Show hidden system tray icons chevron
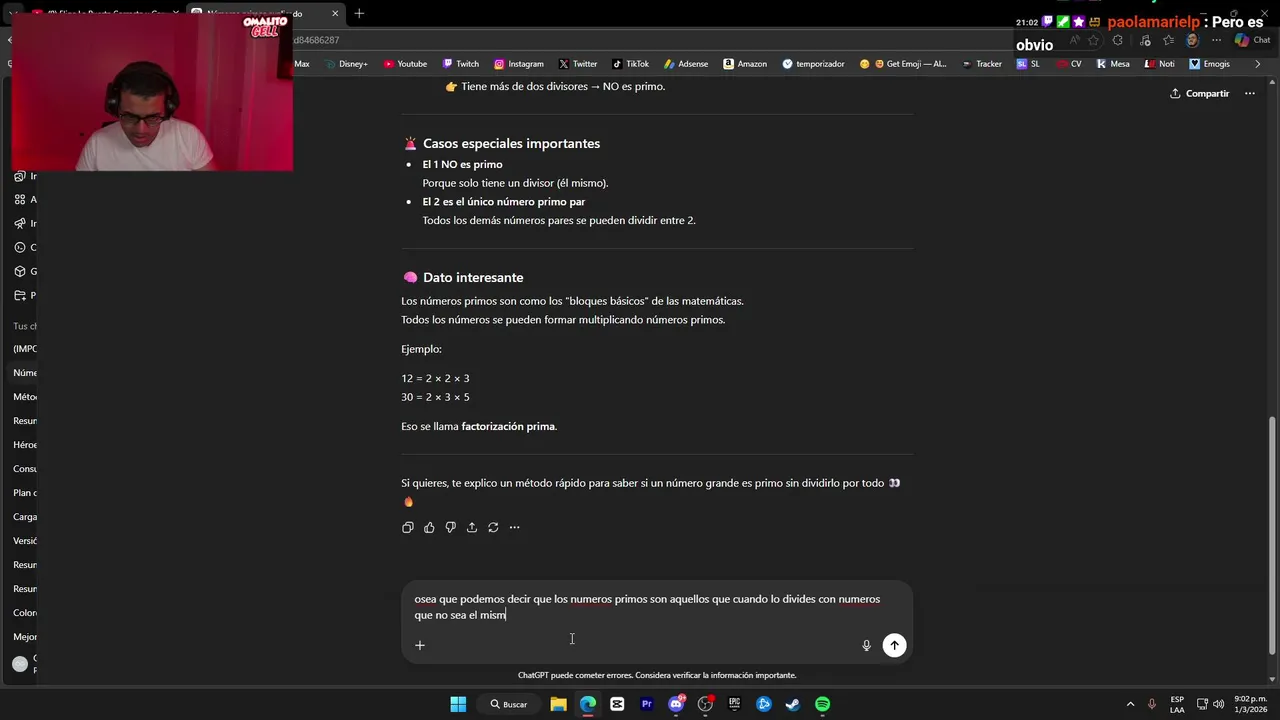Screen dimensions: 1280x720 pos(1130,704)
